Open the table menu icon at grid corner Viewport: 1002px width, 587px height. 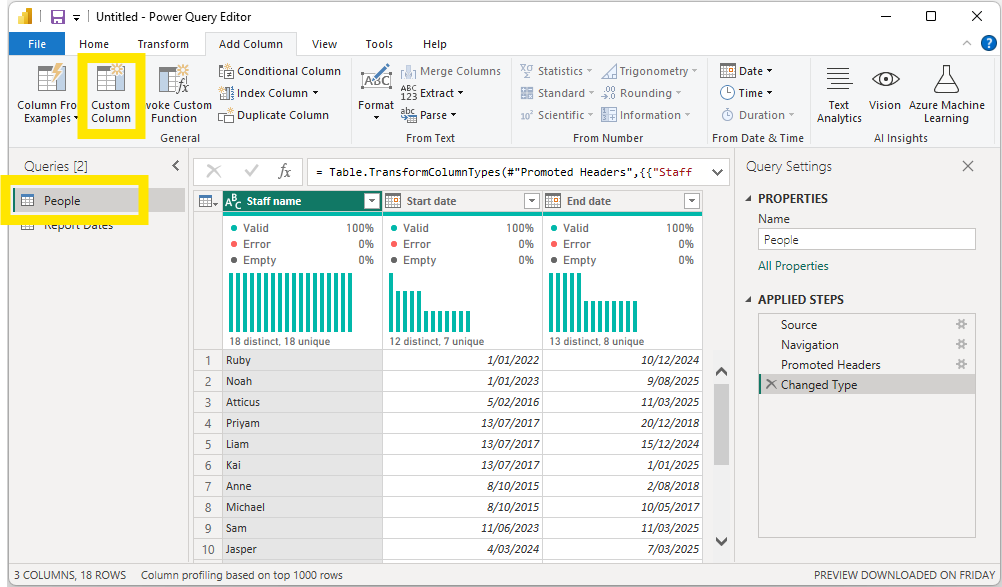pyautogui.click(x=208, y=201)
